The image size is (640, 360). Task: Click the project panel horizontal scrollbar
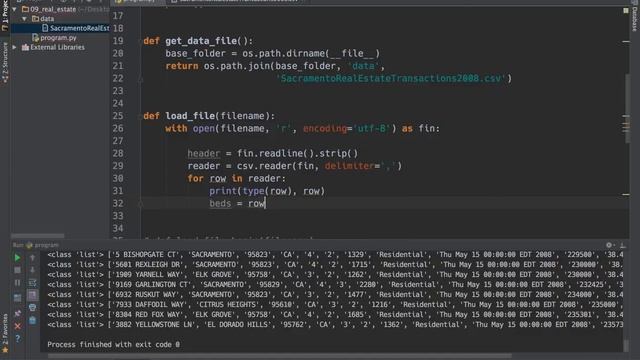(x=38, y=236)
